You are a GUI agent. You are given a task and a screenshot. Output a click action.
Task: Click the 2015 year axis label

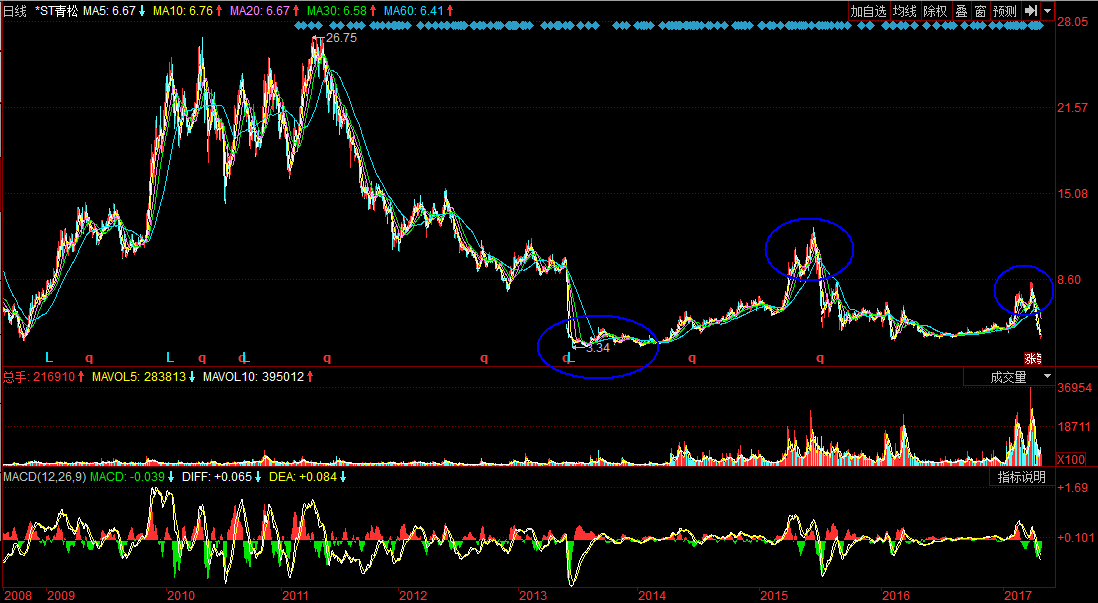(x=774, y=595)
